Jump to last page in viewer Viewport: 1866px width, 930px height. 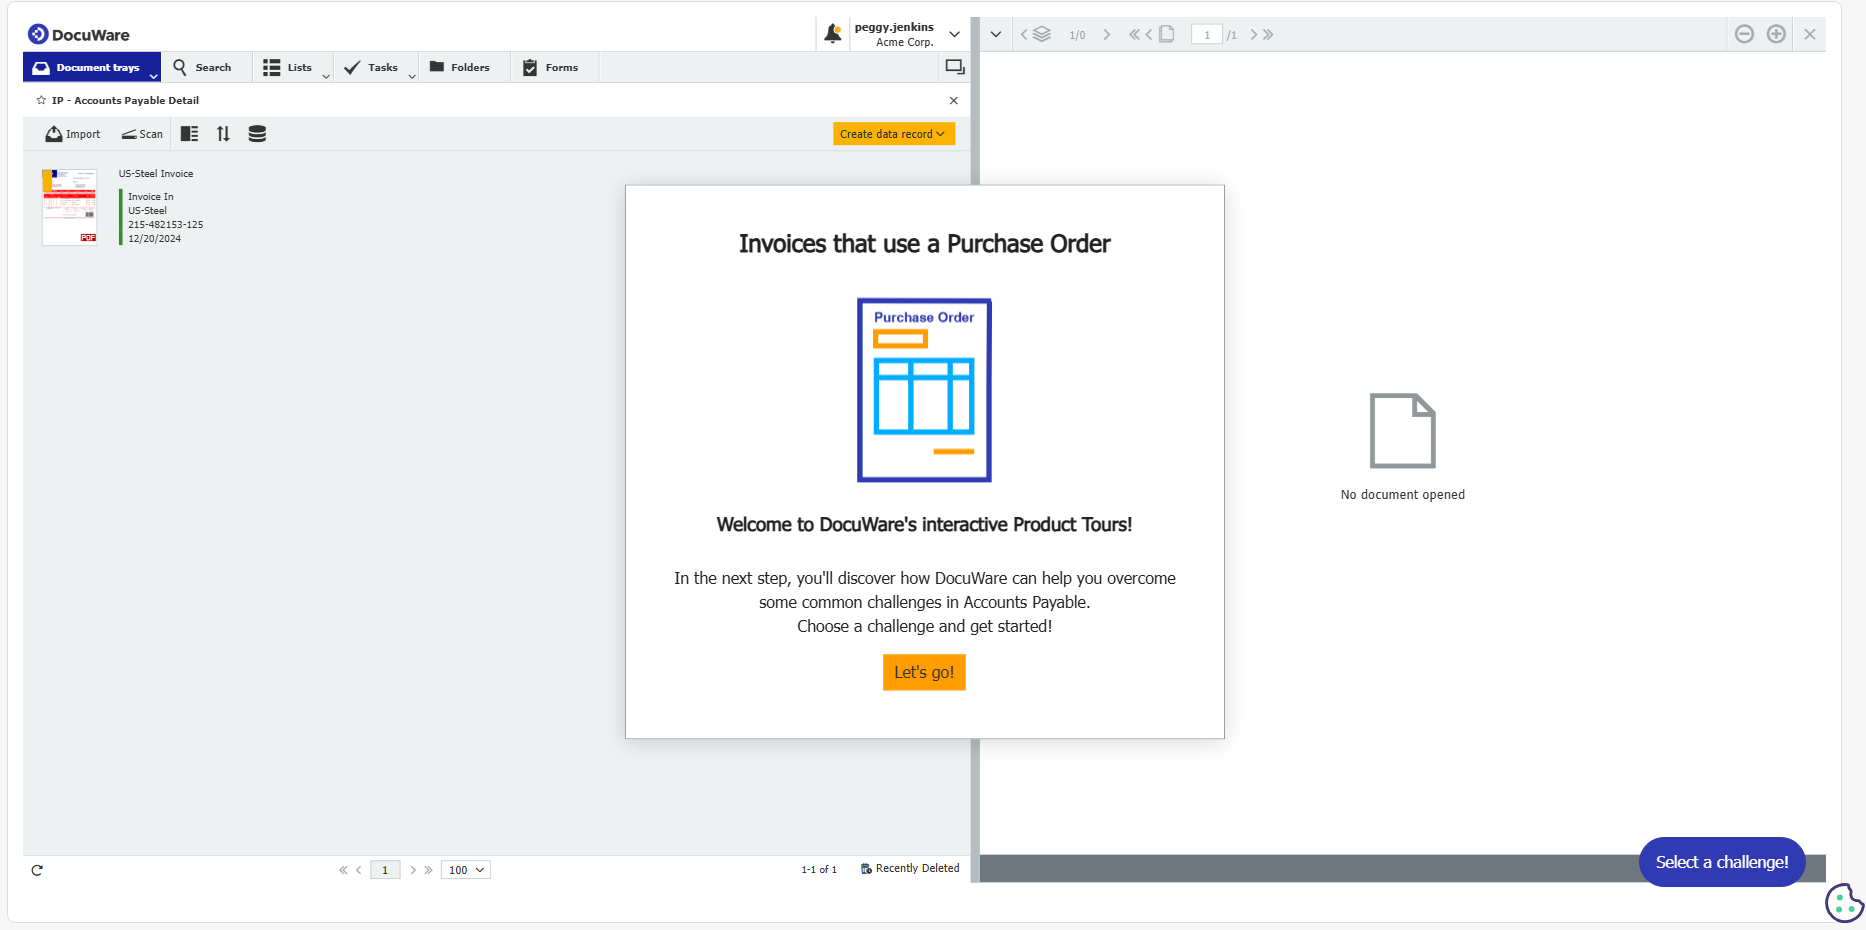tap(1268, 34)
